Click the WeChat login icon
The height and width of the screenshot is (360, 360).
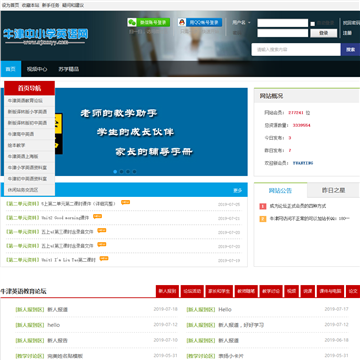pos(132,22)
